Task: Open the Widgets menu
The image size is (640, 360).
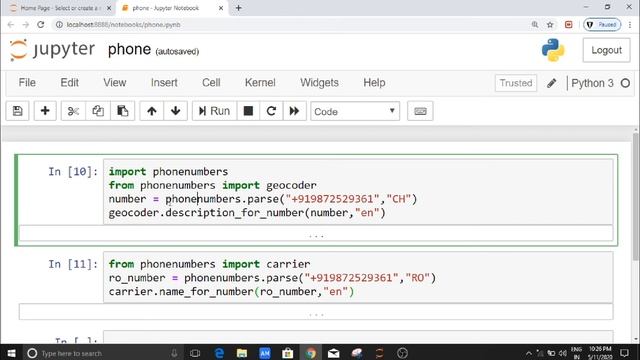Action: click(x=319, y=83)
